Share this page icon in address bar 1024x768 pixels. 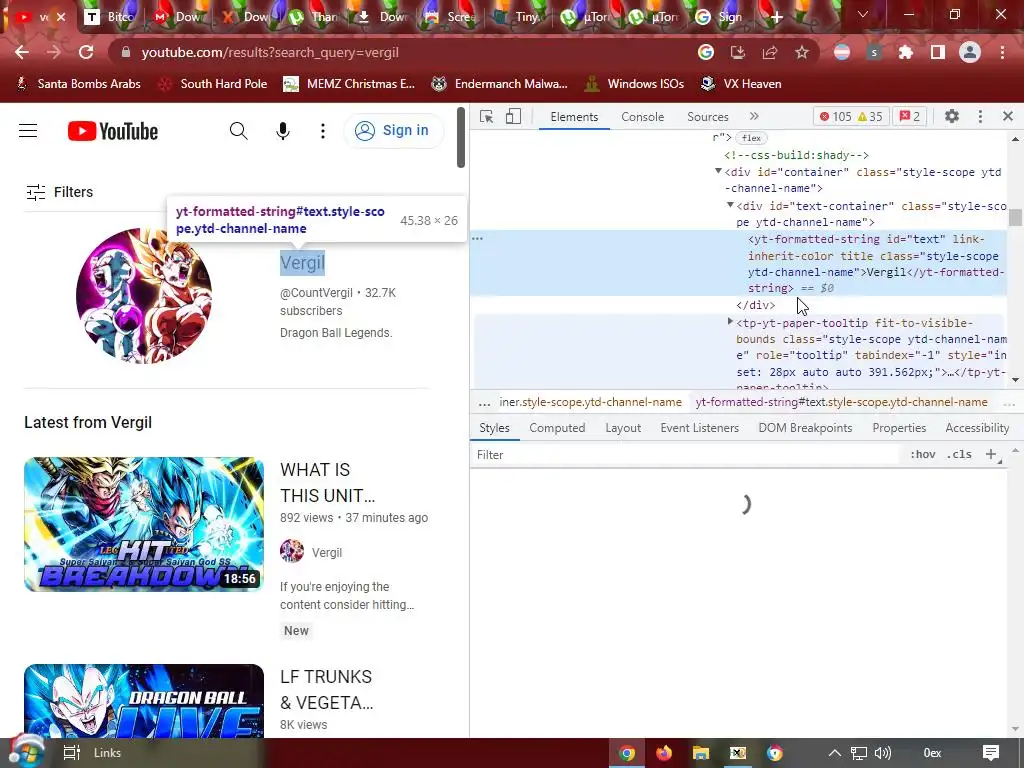tap(769, 52)
